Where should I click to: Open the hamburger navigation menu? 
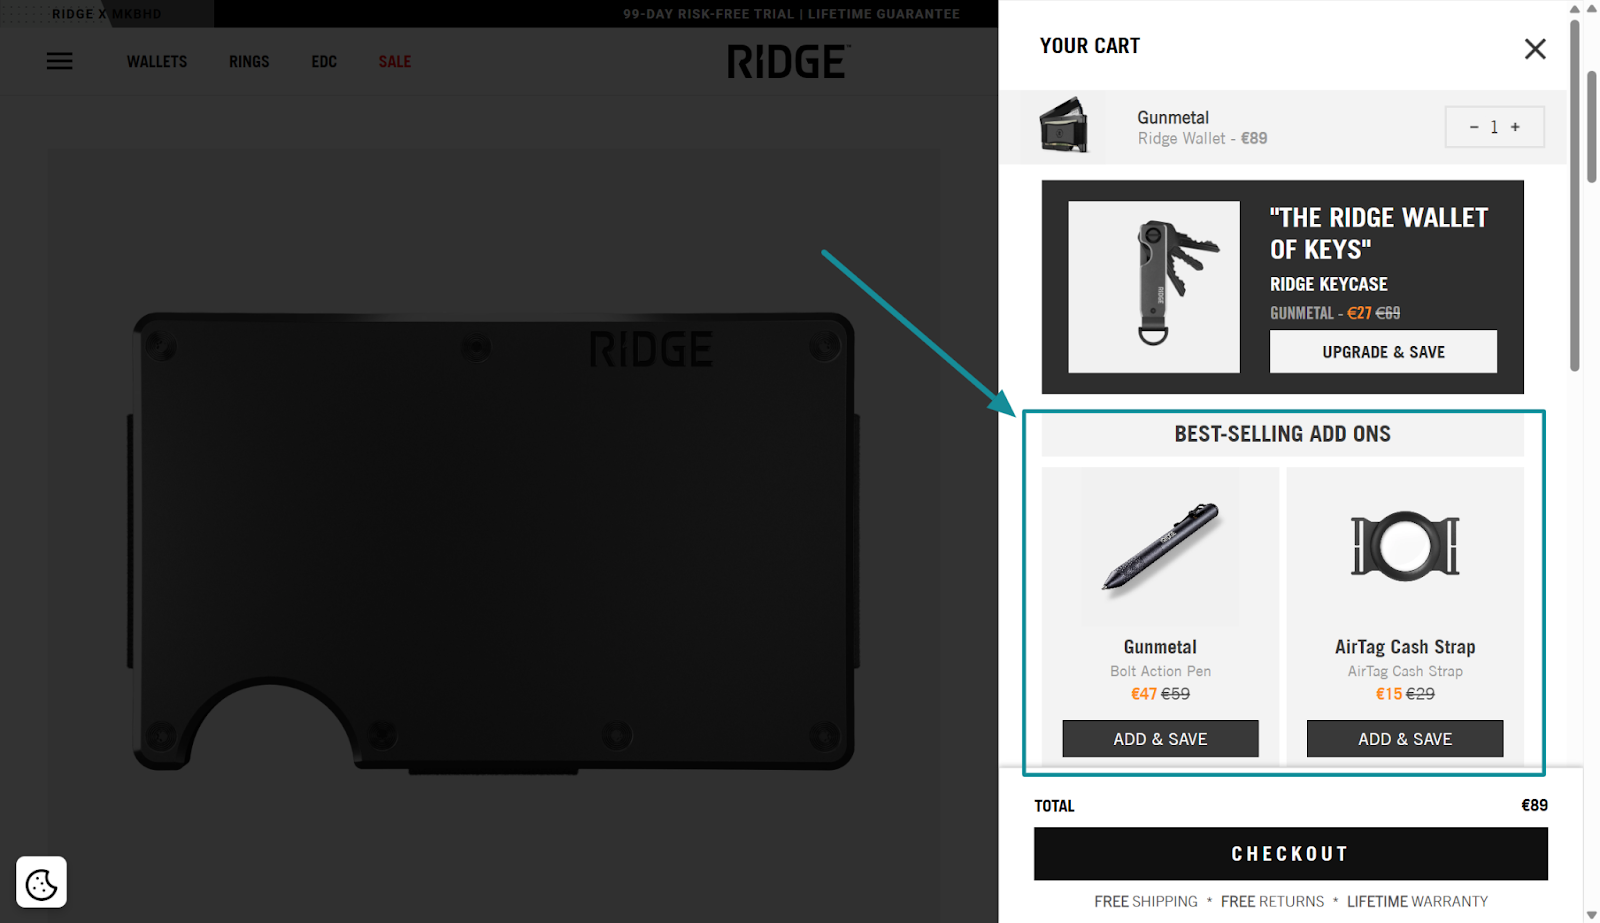pos(60,62)
